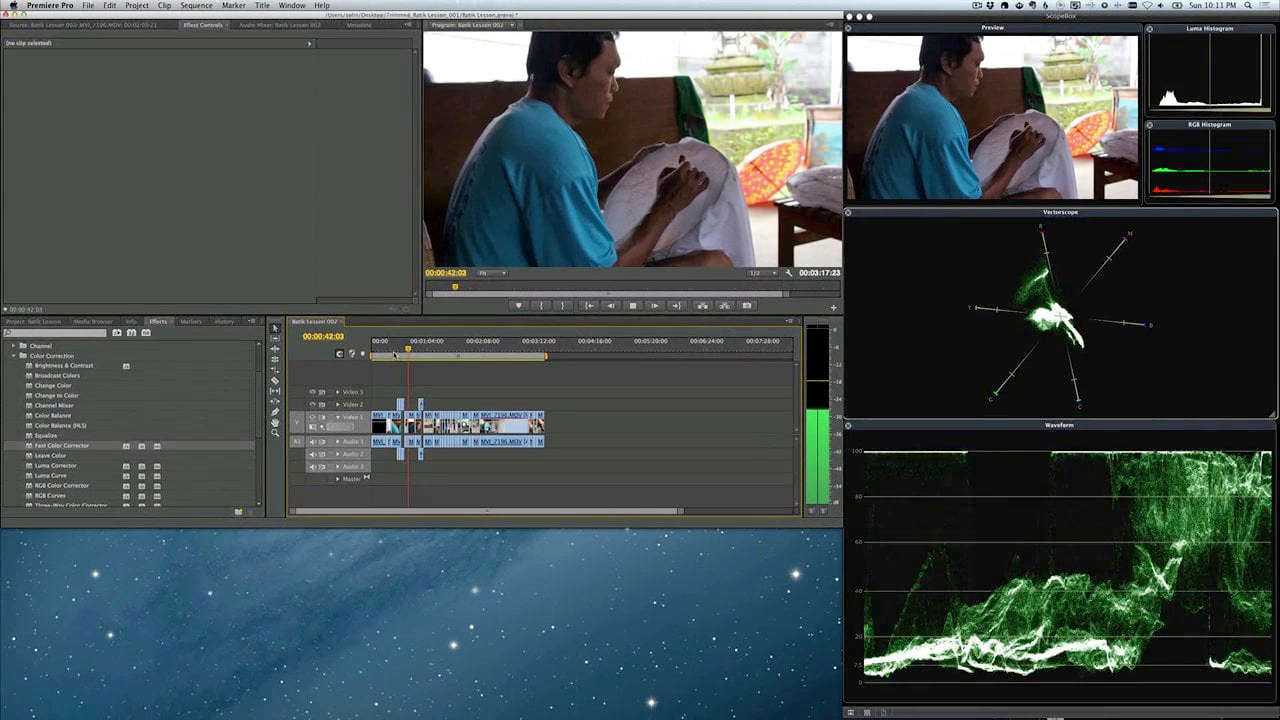Click the Stop button in Program monitor

pyautogui.click(x=633, y=306)
